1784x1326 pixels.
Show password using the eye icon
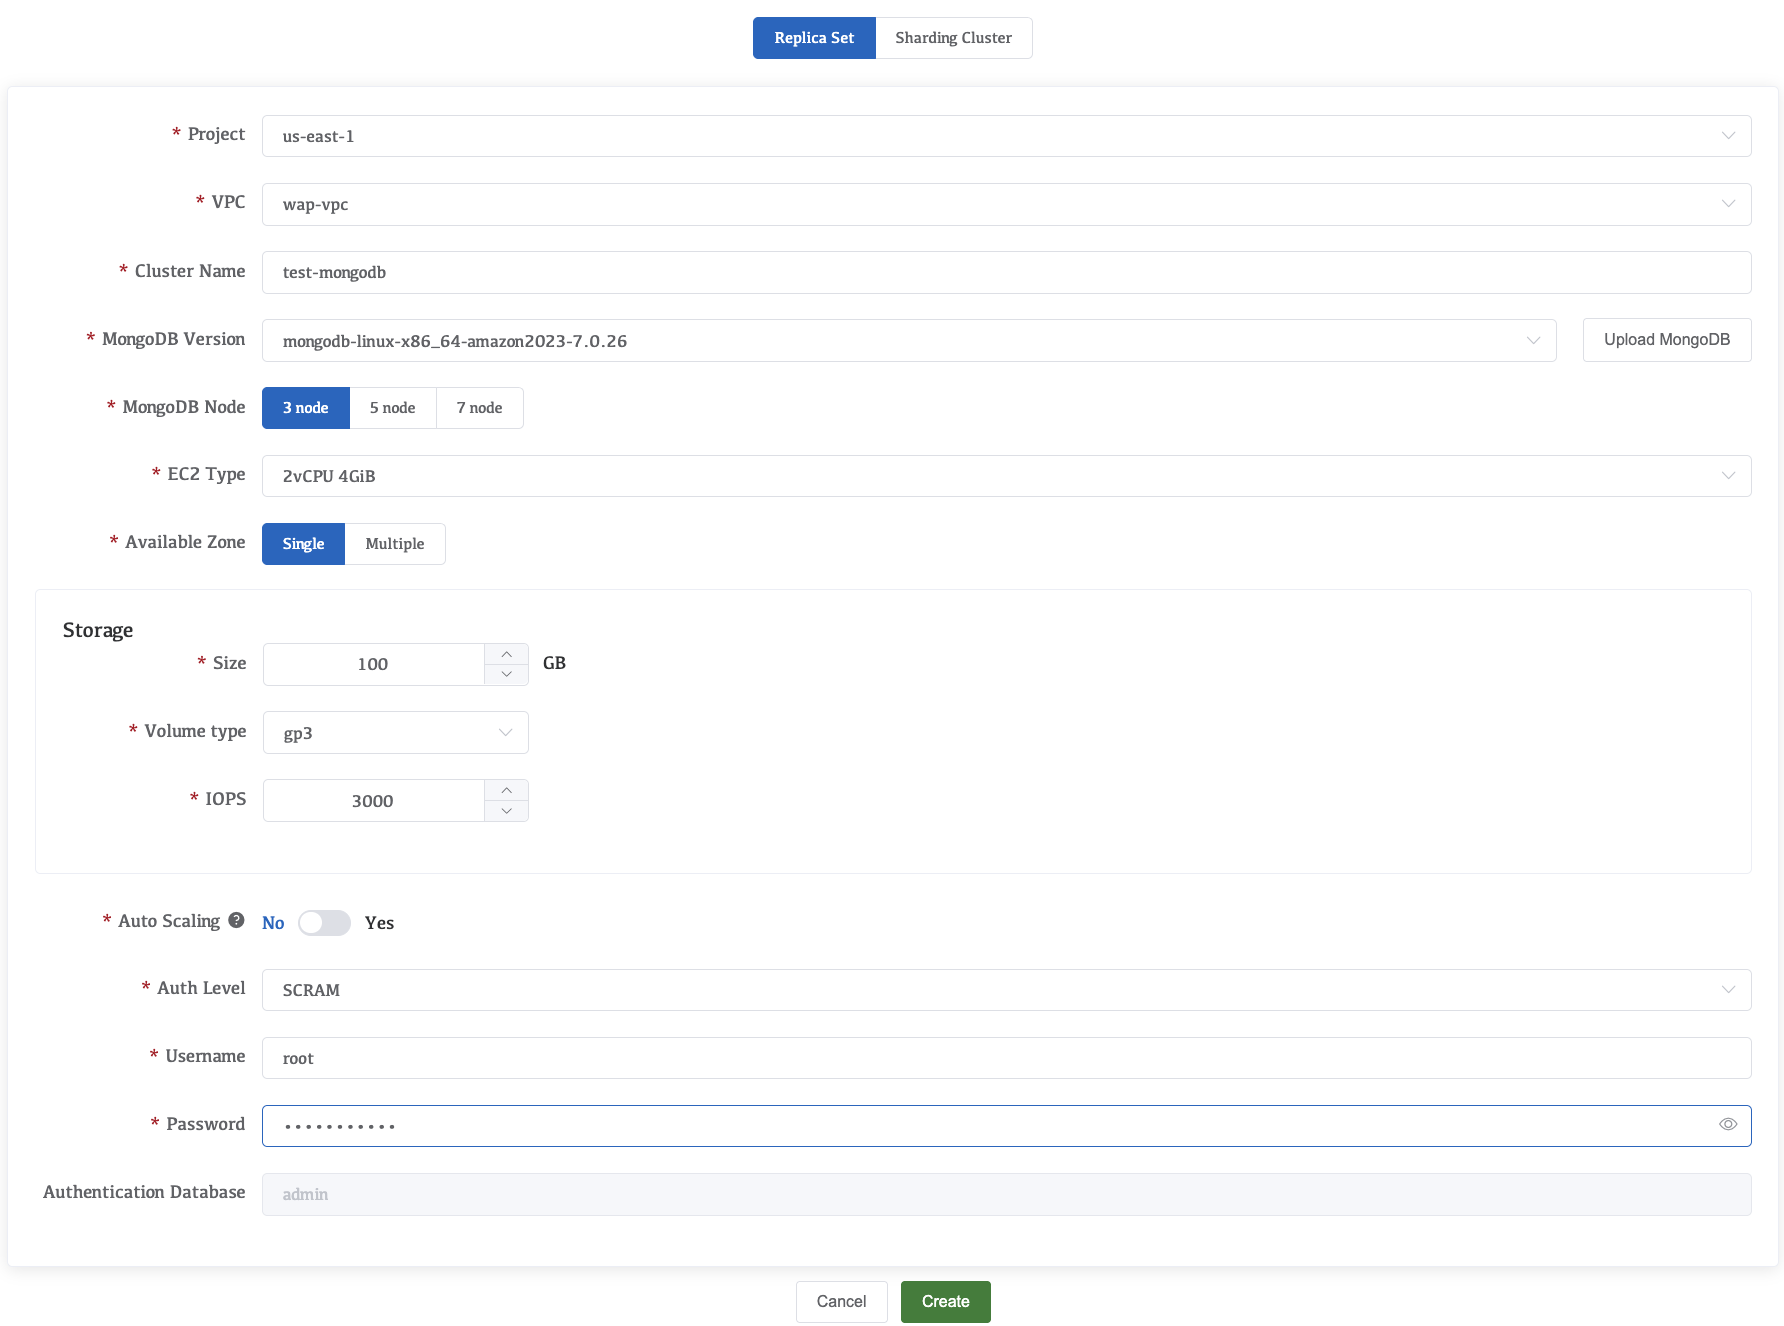pos(1727,1125)
